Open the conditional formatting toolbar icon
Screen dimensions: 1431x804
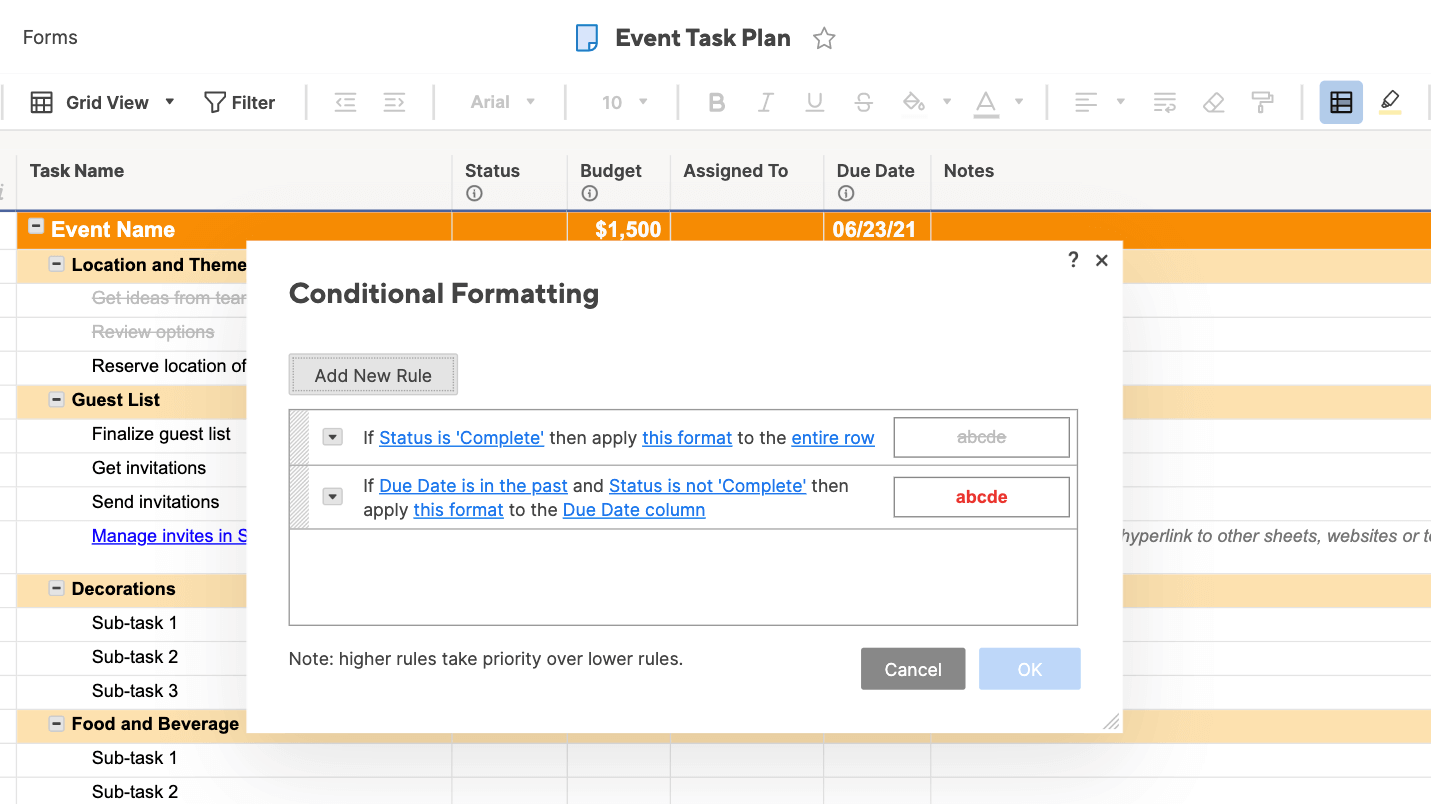click(x=1341, y=102)
